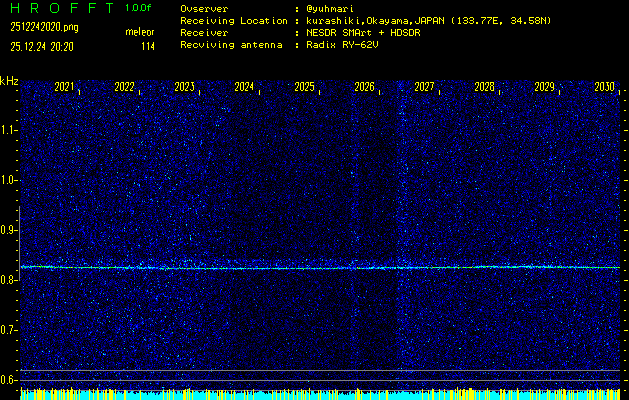
Task: Click the 0.6 frequency axis label
Action: (9, 380)
